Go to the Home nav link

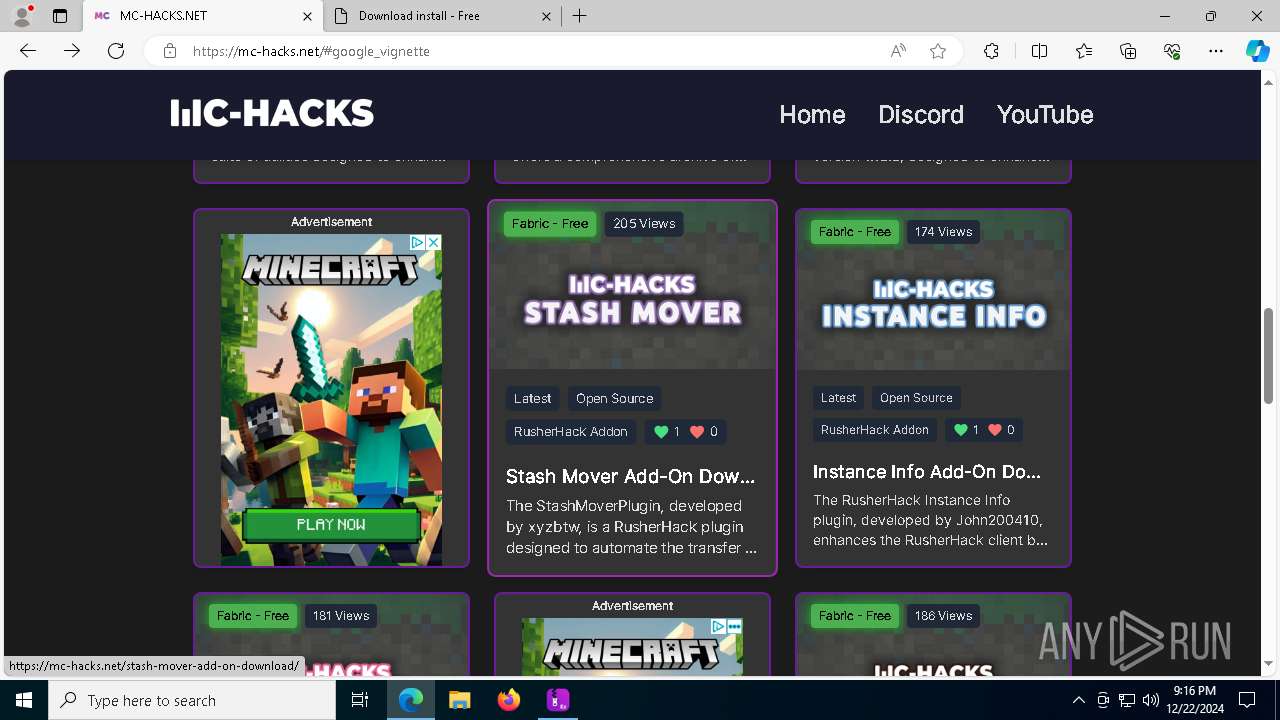(812, 114)
